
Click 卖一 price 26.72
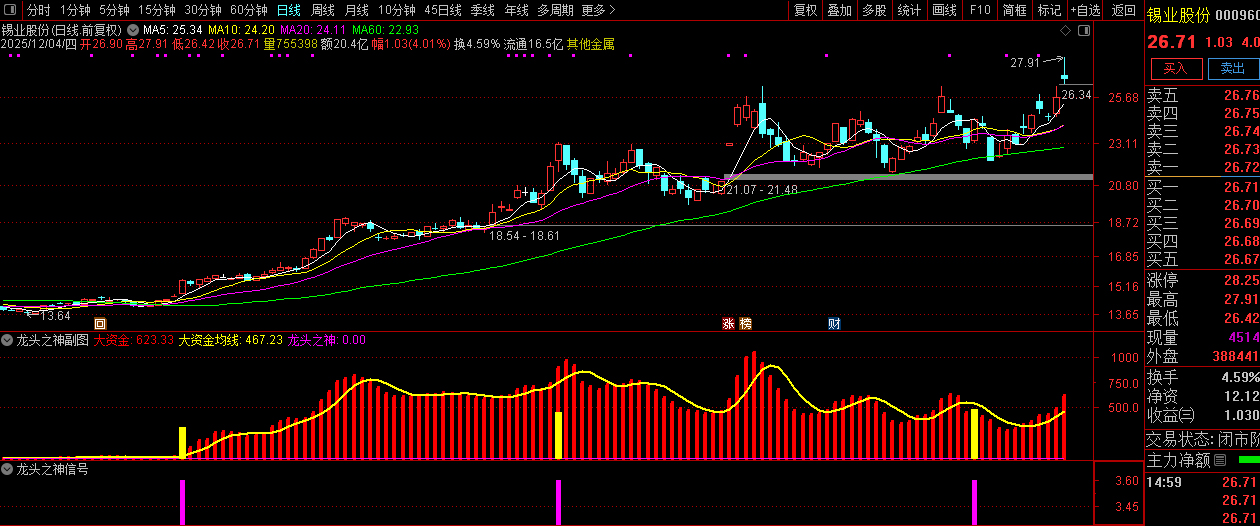coord(1240,167)
